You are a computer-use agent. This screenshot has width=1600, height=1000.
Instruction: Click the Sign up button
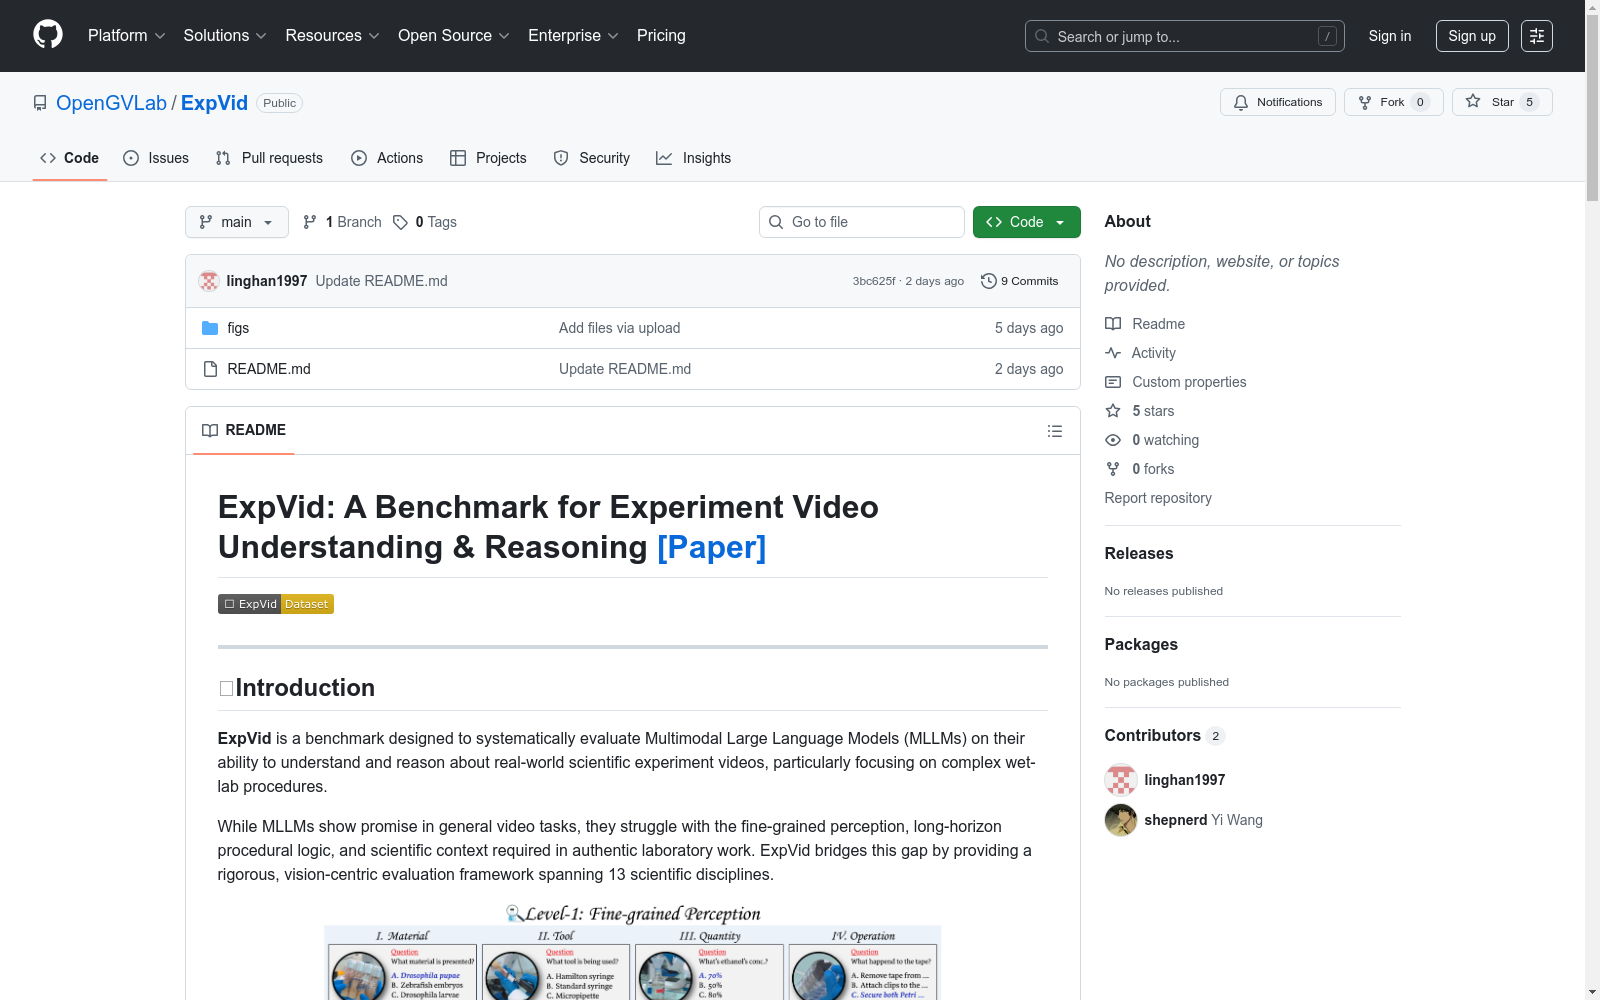tap(1472, 36)
